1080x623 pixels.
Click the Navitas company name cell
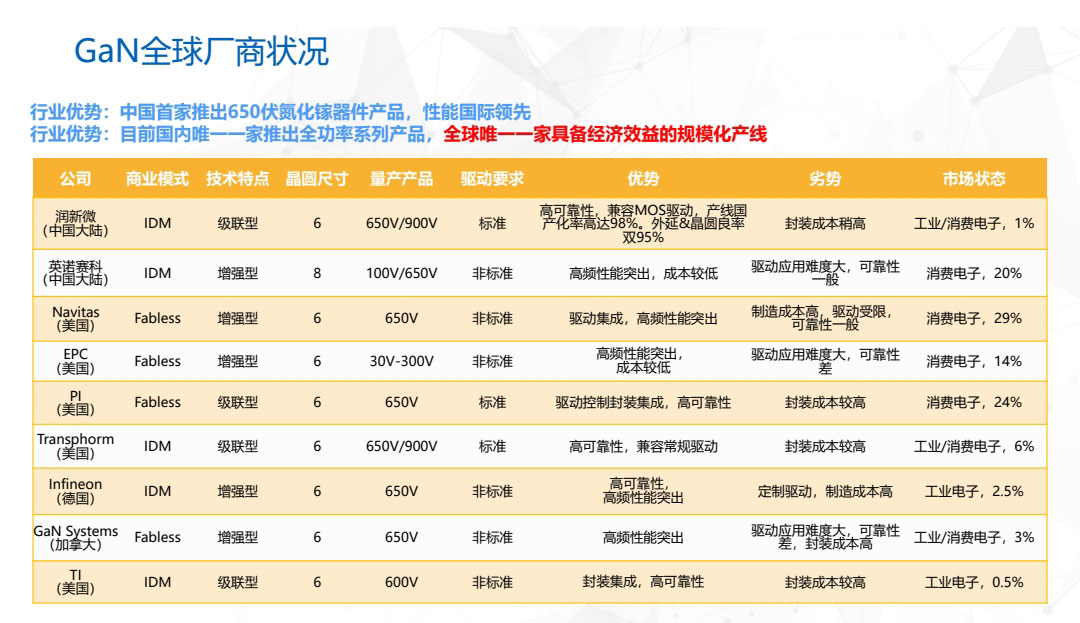(x=75, y=318)
